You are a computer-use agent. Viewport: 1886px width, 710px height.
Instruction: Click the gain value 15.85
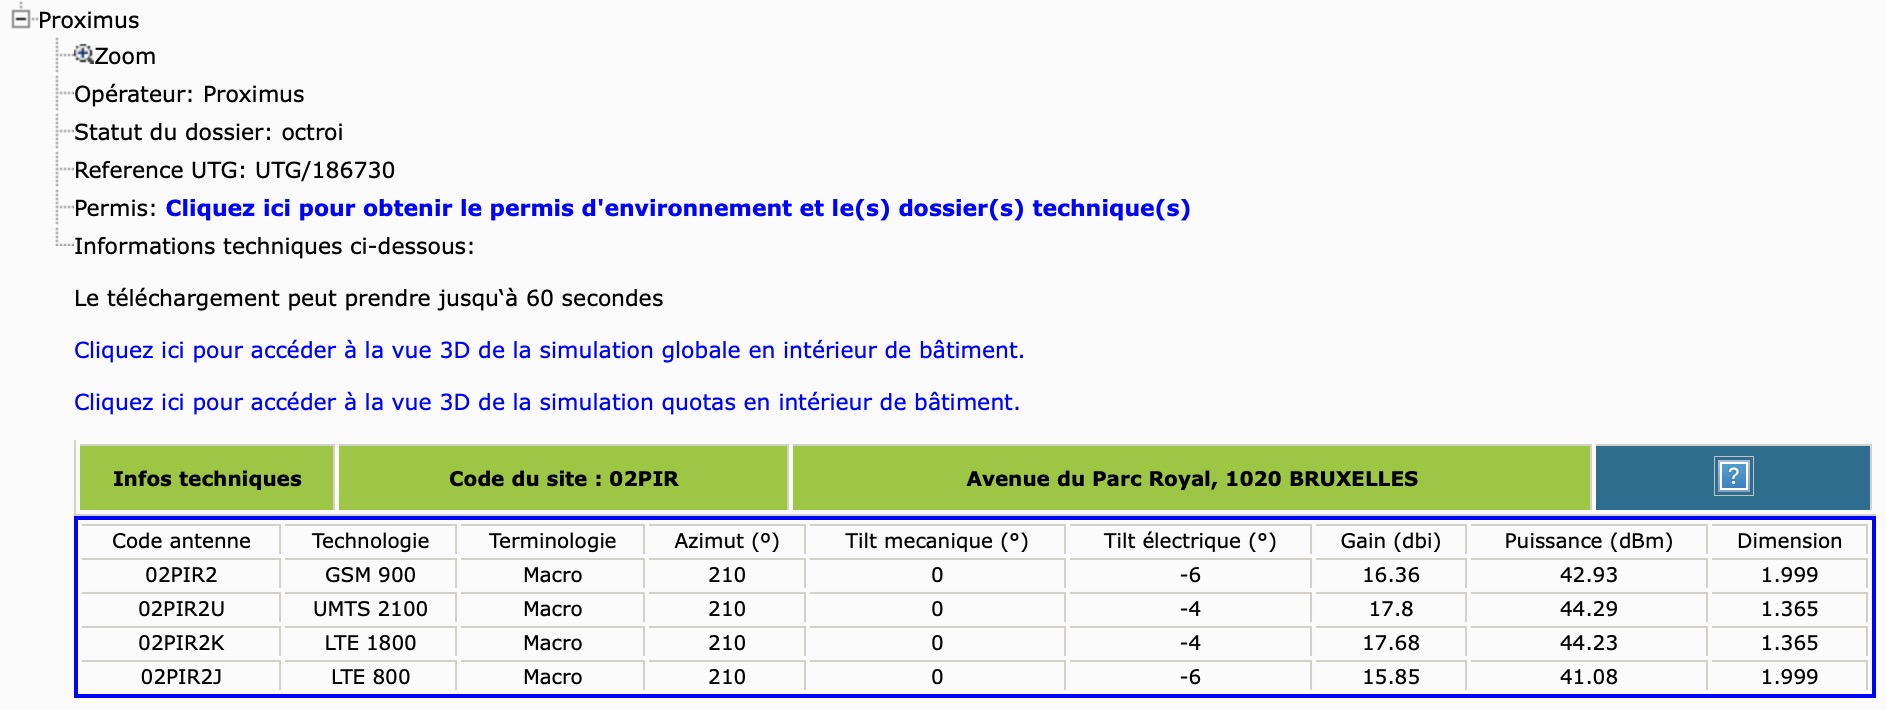1391,677
